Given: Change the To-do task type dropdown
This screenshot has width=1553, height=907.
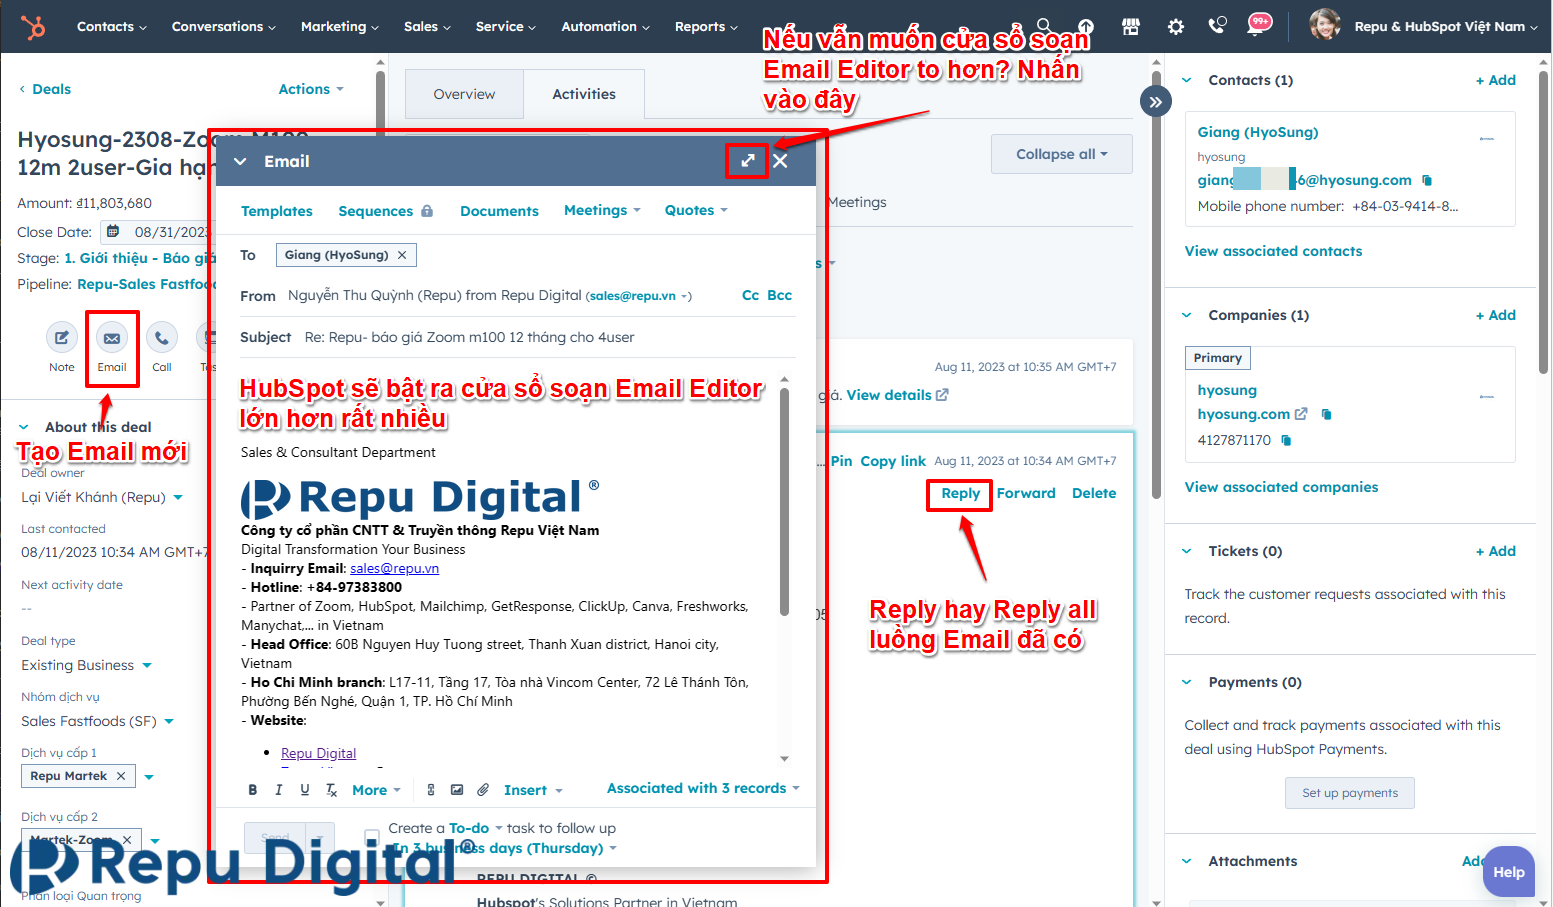Looking at the screenshot, I should (x=476, y=828).
